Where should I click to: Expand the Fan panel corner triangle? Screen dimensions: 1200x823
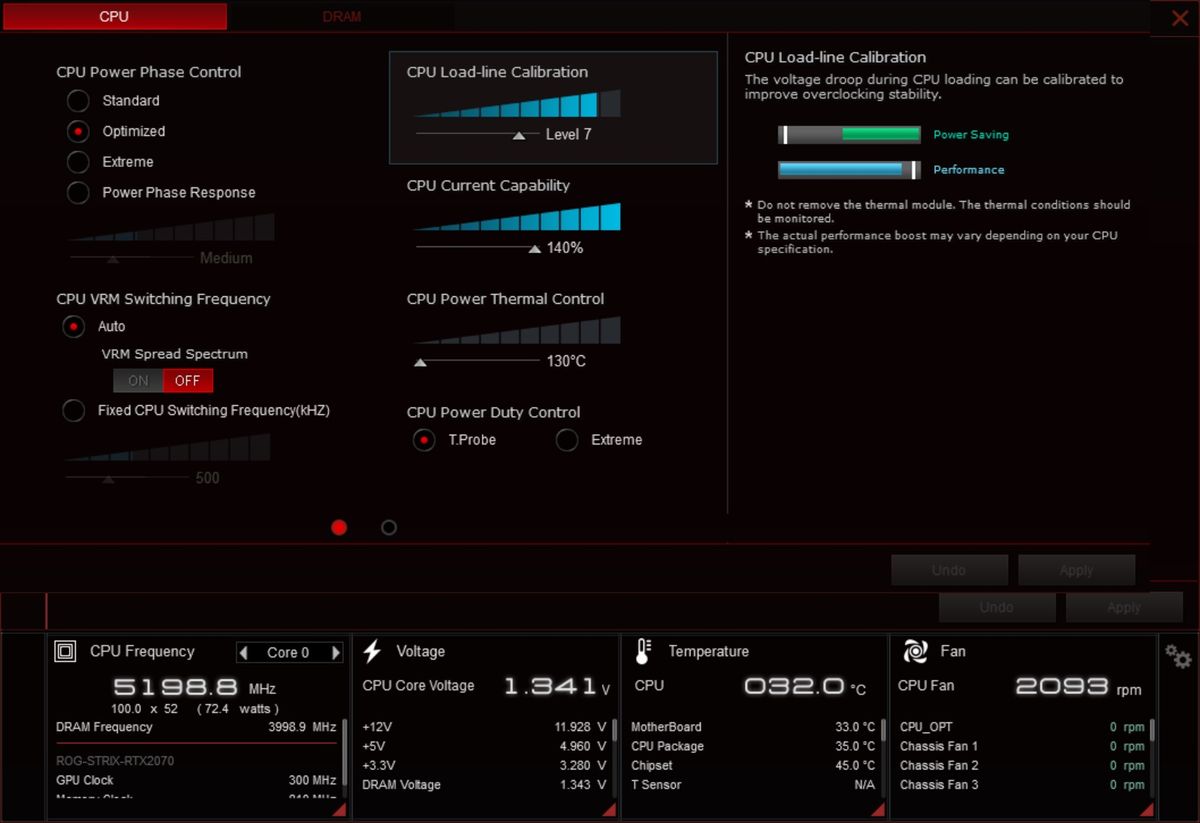(x=1147, y=809)
